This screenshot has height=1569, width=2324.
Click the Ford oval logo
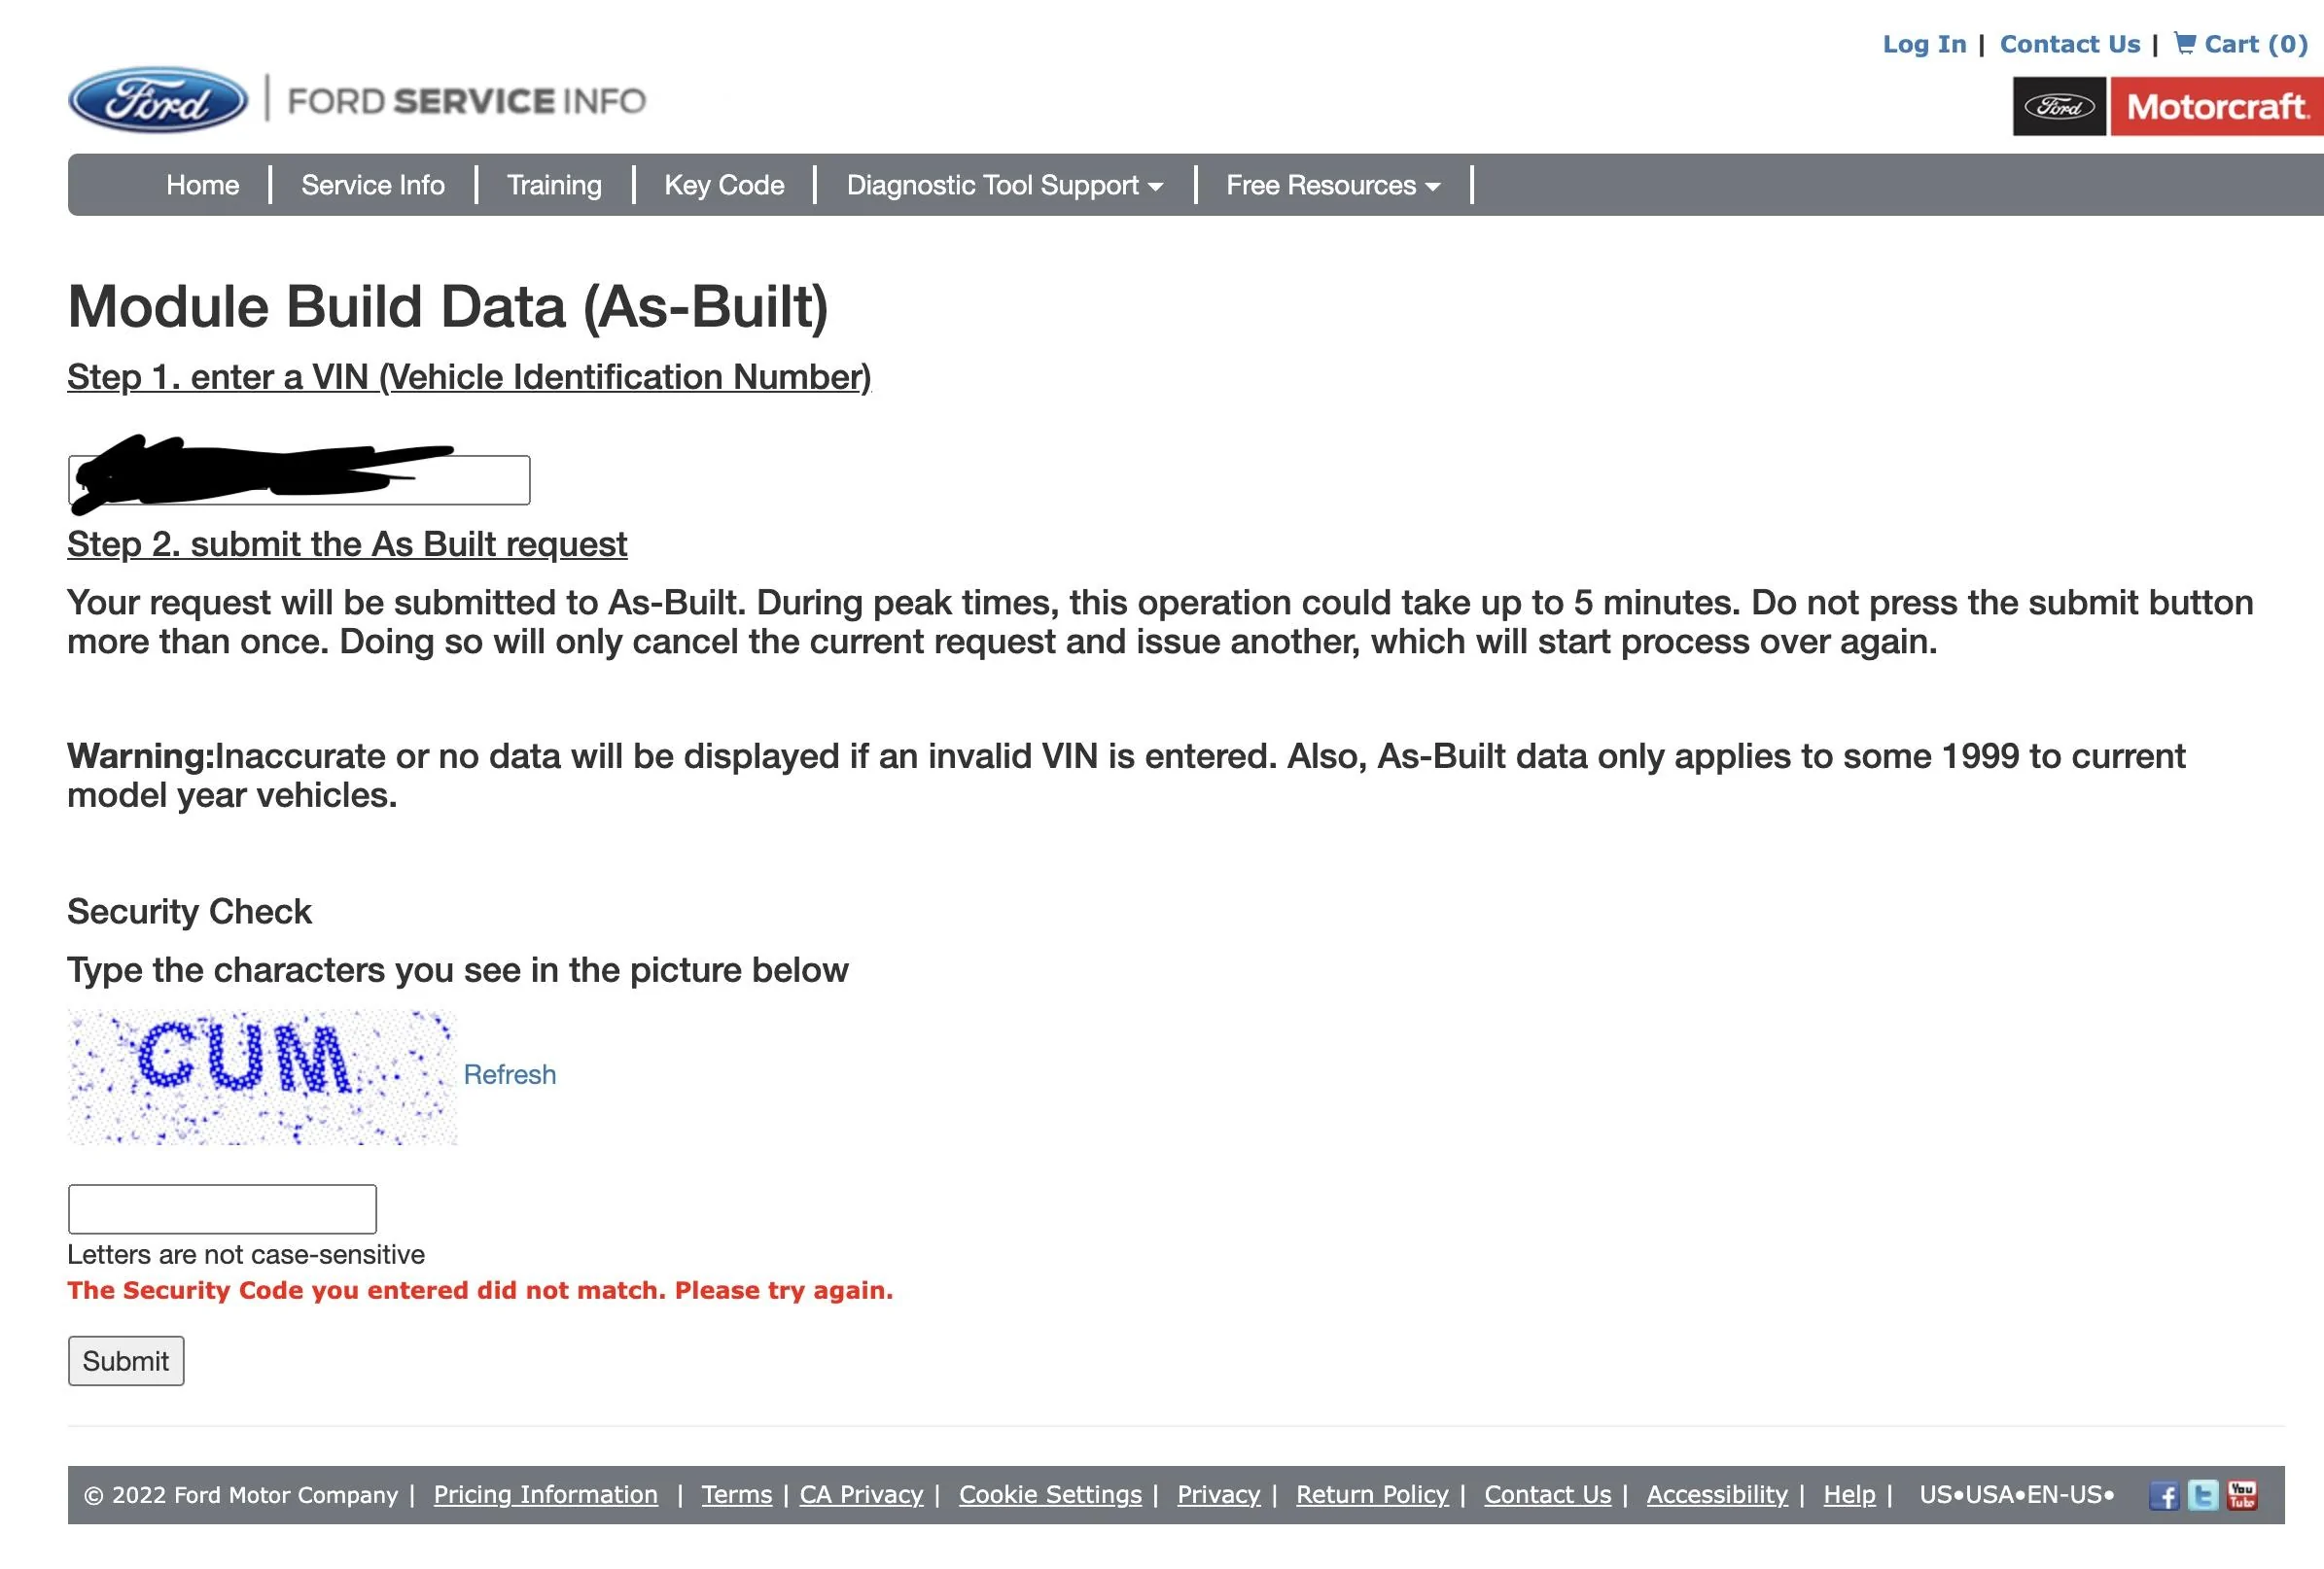coord(158,100)
